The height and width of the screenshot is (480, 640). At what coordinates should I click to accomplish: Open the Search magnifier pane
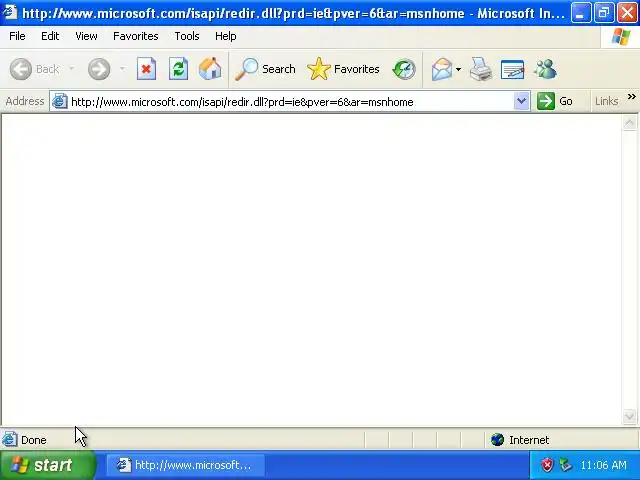point(265,69)
